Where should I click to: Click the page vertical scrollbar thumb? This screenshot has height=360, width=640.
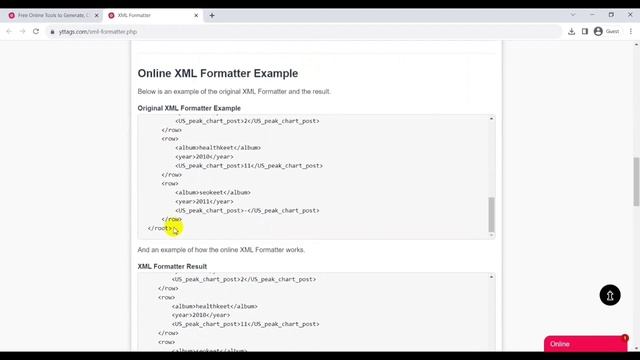[x=636, y=181]
